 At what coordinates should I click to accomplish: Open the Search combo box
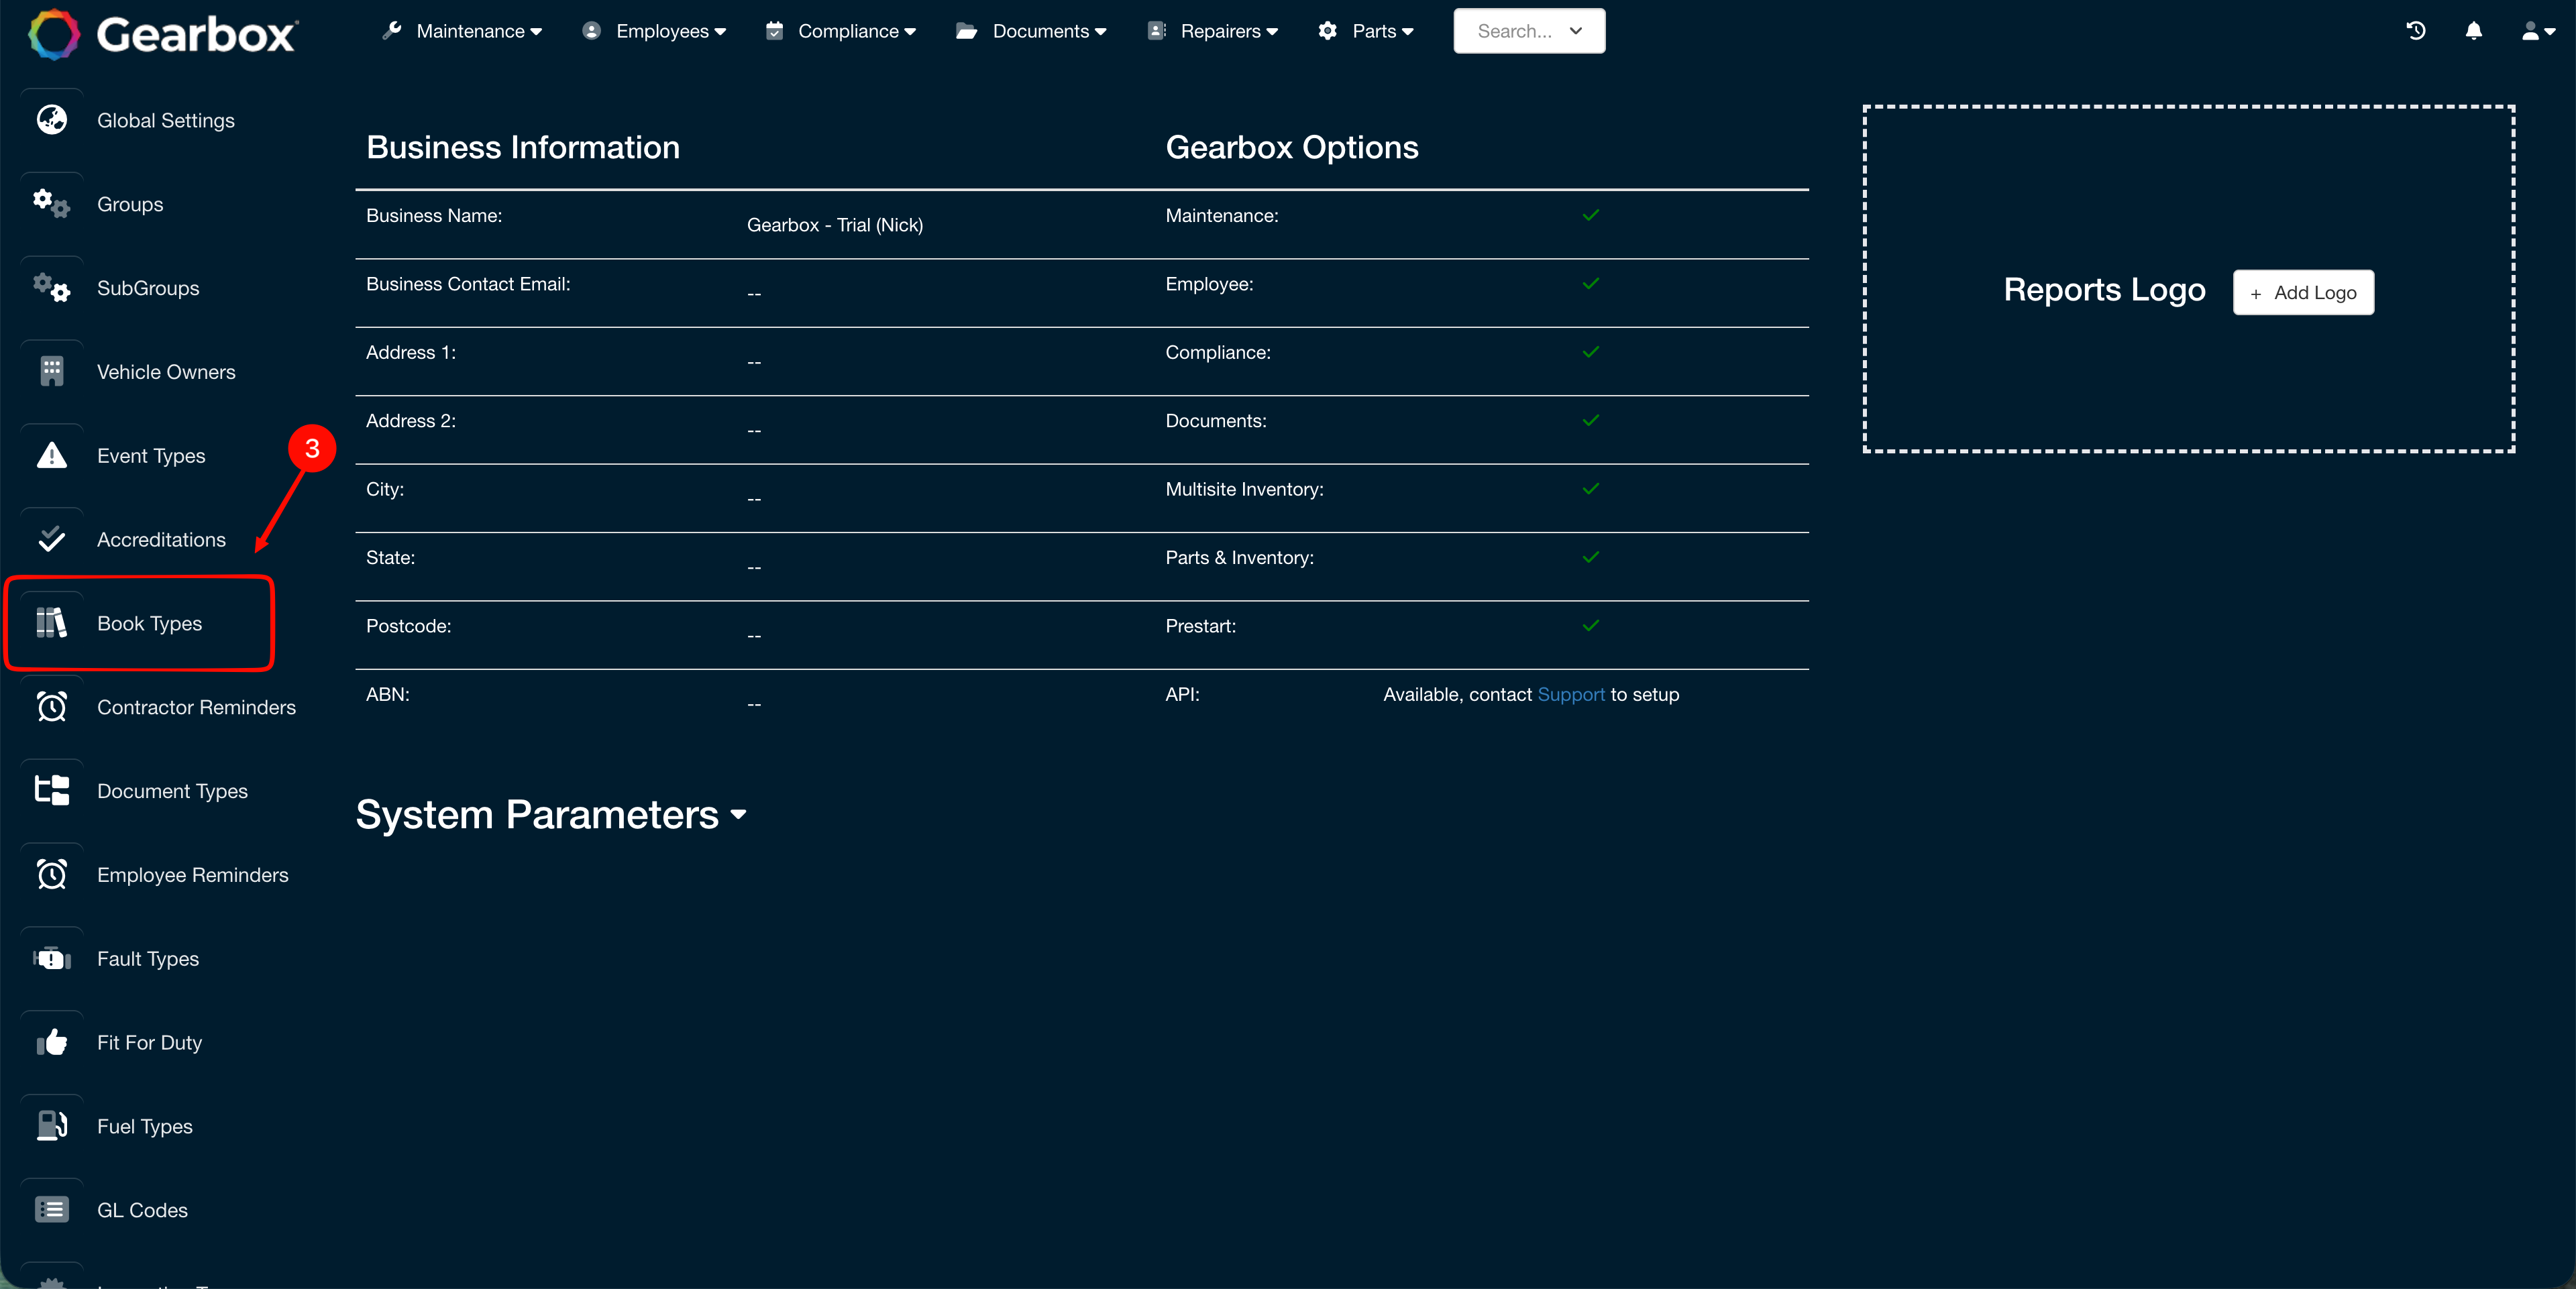pyautogui.click(x=1529, y=31)
